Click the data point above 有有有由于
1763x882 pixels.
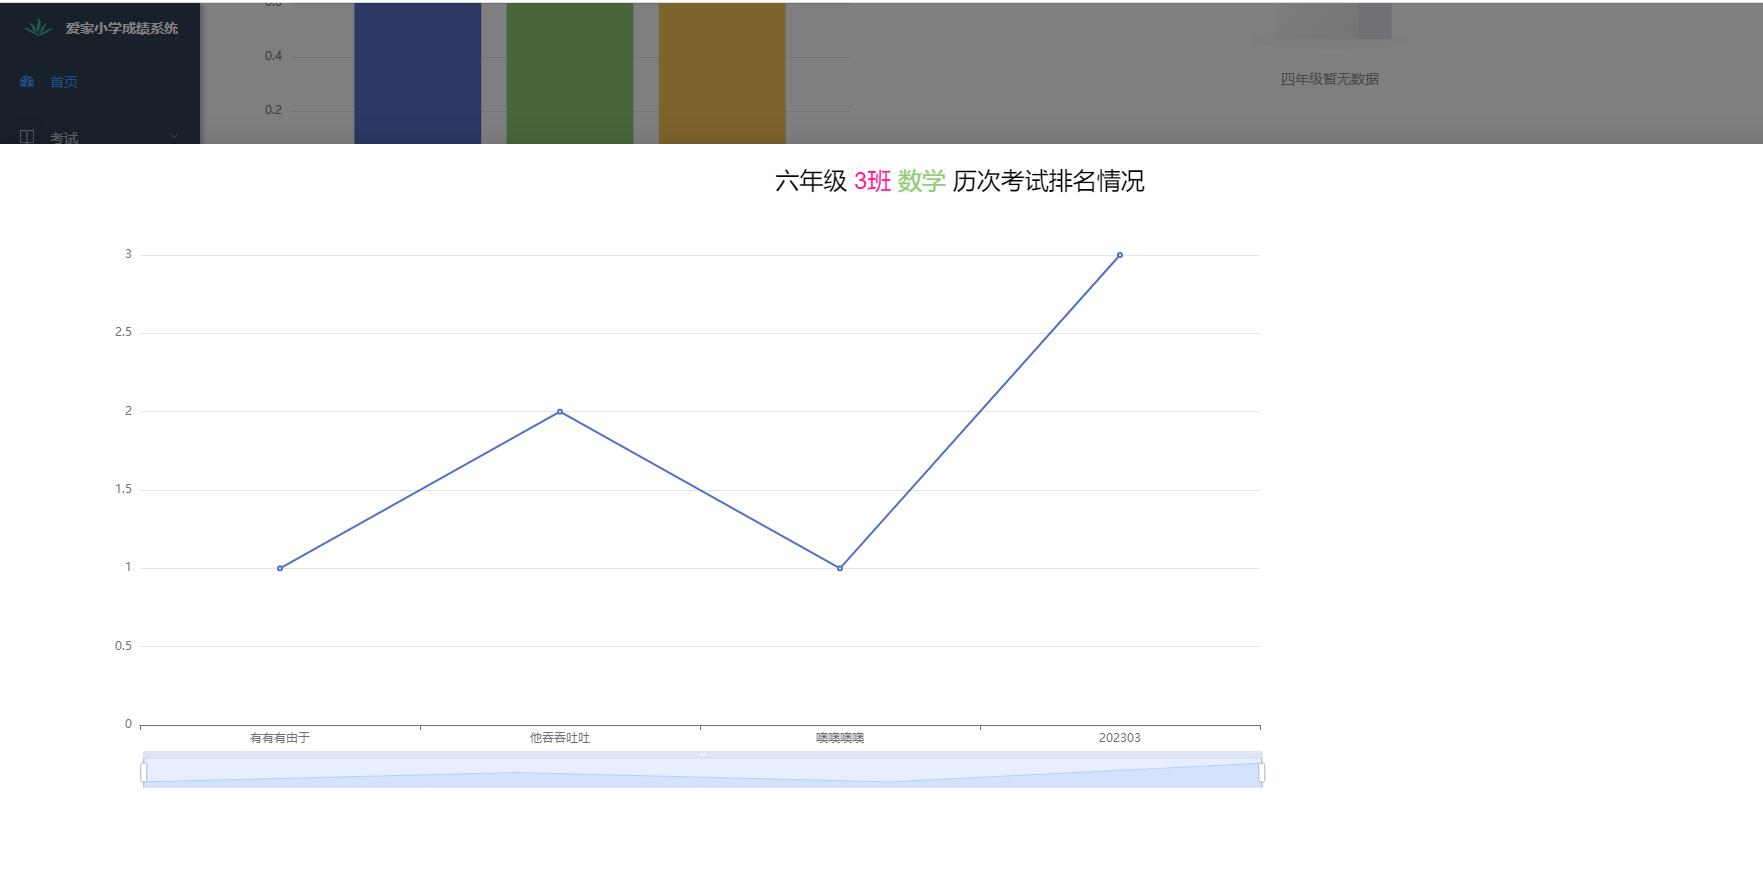pos(280,568)
